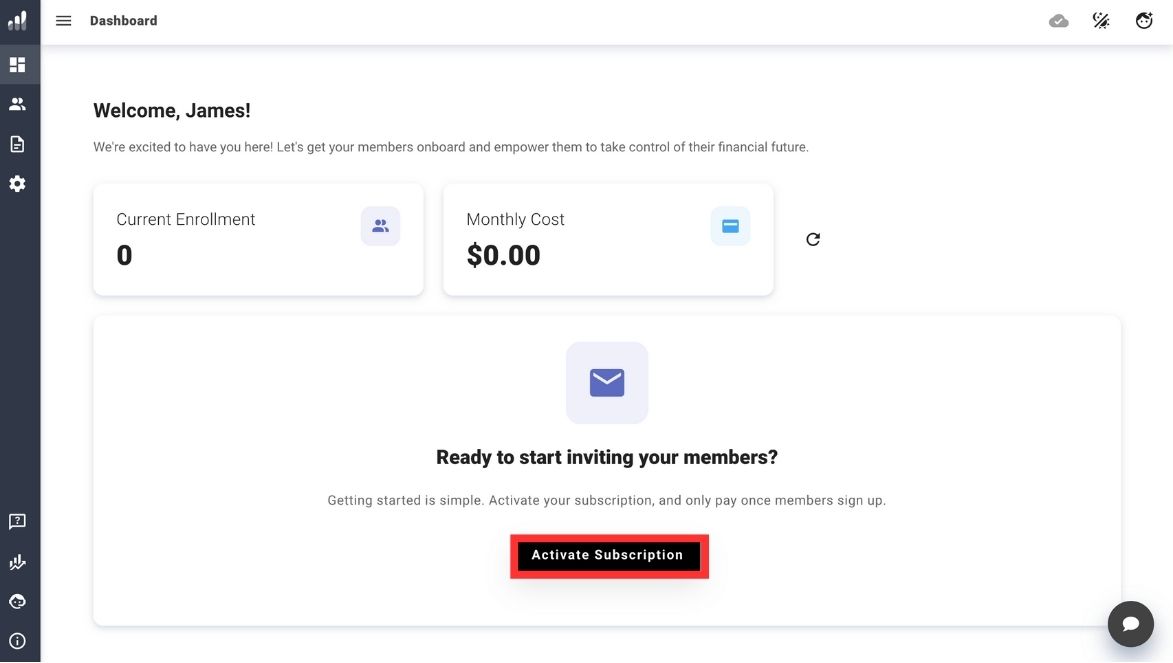Image resolution: width=1173 pixels, height=663 pixels.
Task: Check cloud sync status icon
Action: [1059, 20]
